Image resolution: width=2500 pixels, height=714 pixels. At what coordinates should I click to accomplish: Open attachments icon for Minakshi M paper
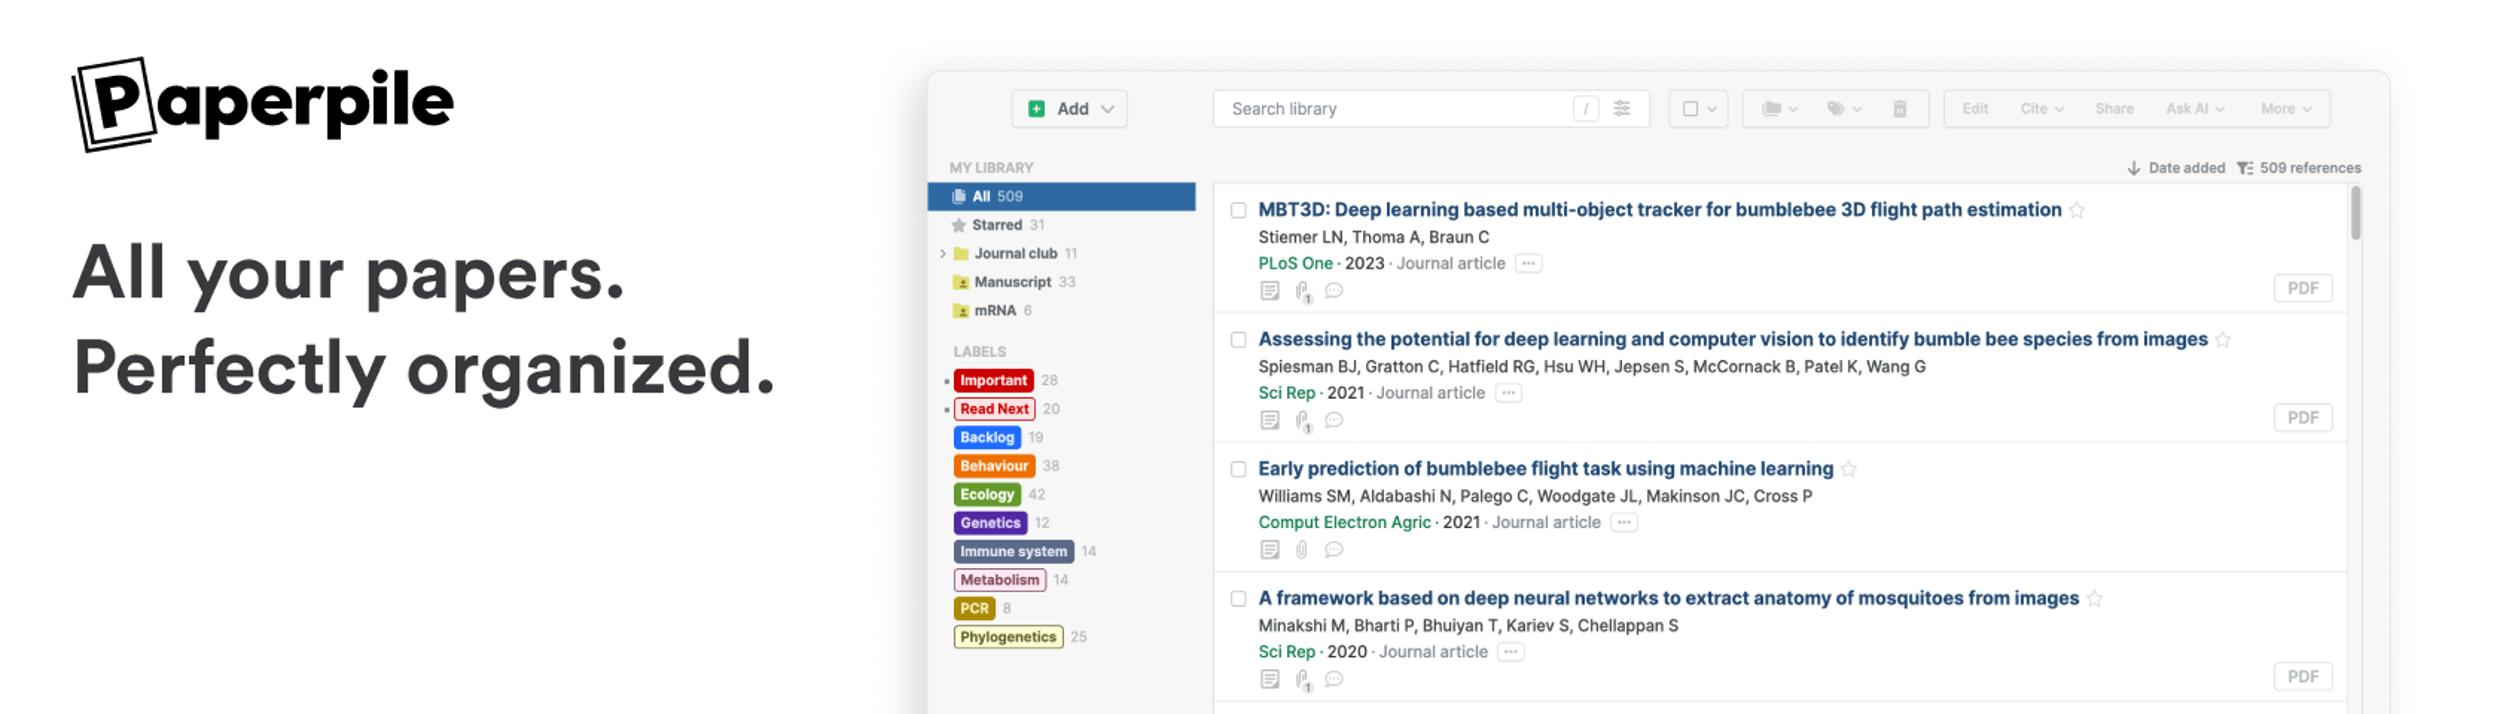click(1303, 680)
